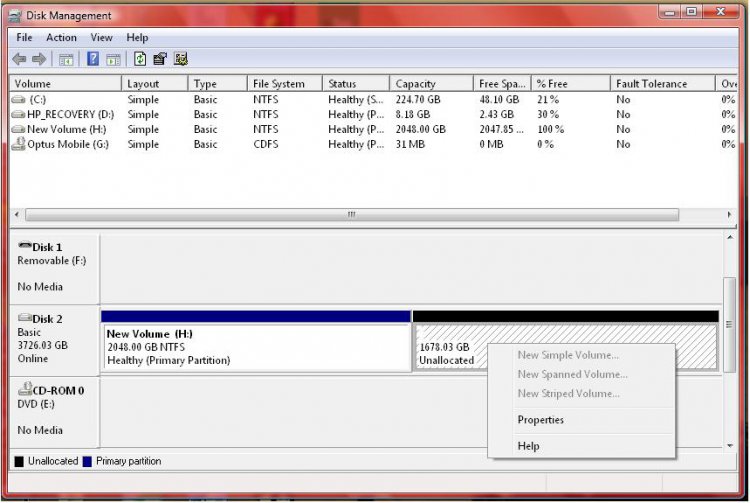Sort volumes by the Capacity column header
The width and height of the screenshot is (750, 503).
click(x=415, y=84)
